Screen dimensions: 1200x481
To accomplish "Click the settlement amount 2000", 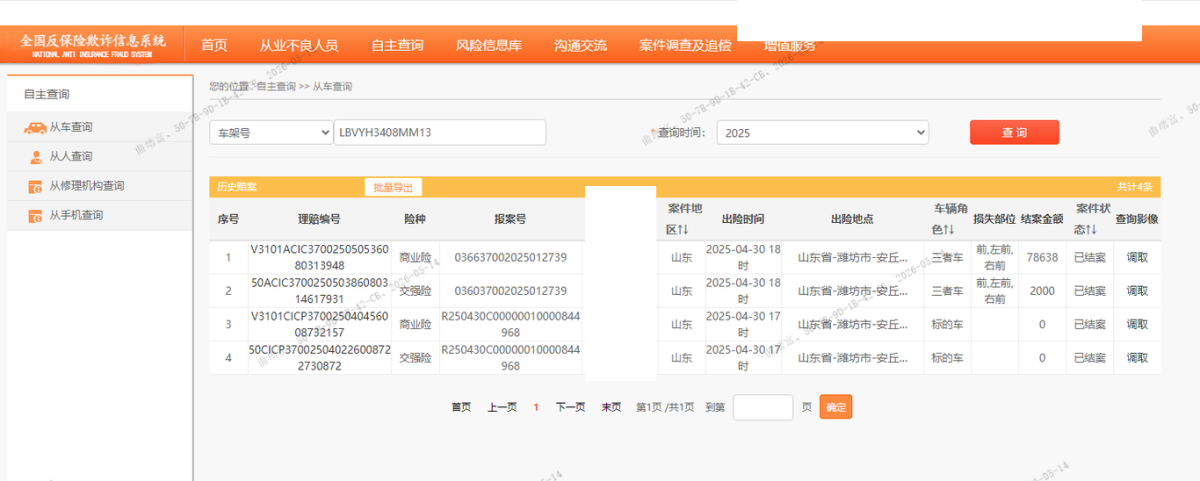I will tap(1042, 291).
